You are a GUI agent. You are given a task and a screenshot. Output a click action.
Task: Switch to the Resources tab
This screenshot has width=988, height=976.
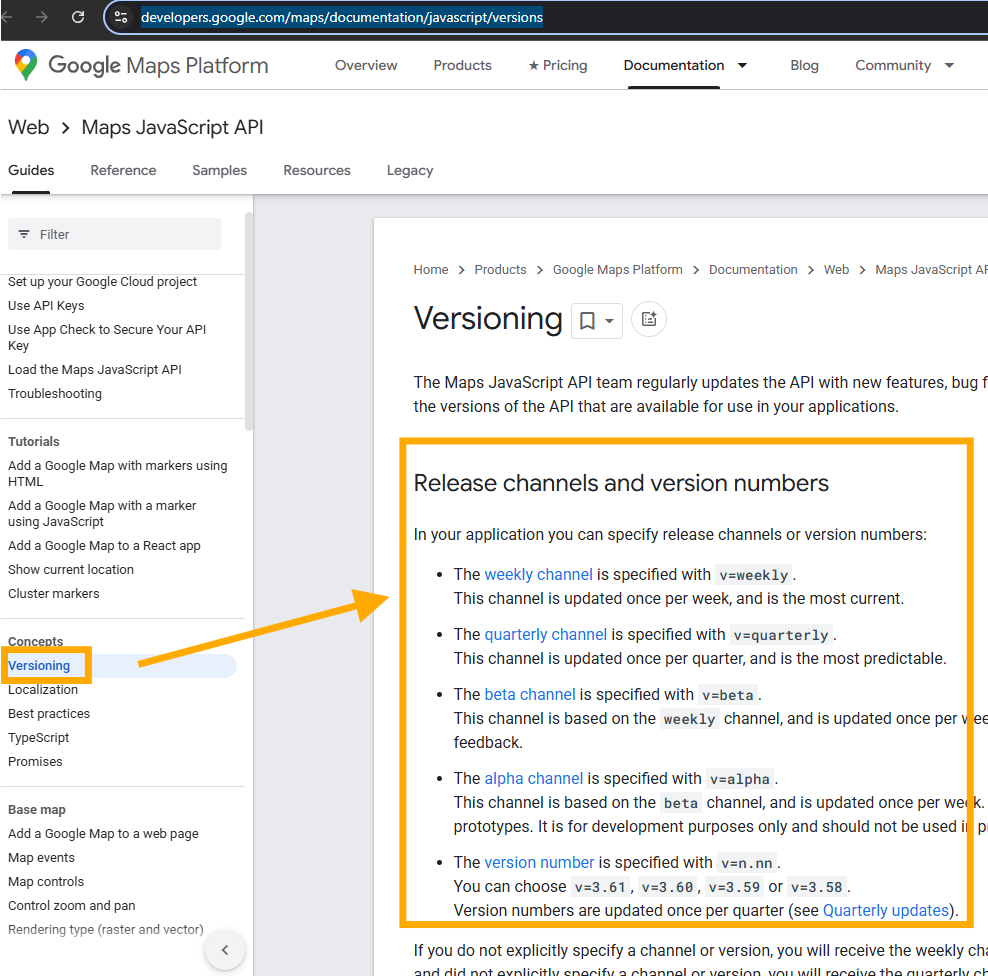(317, 170)
